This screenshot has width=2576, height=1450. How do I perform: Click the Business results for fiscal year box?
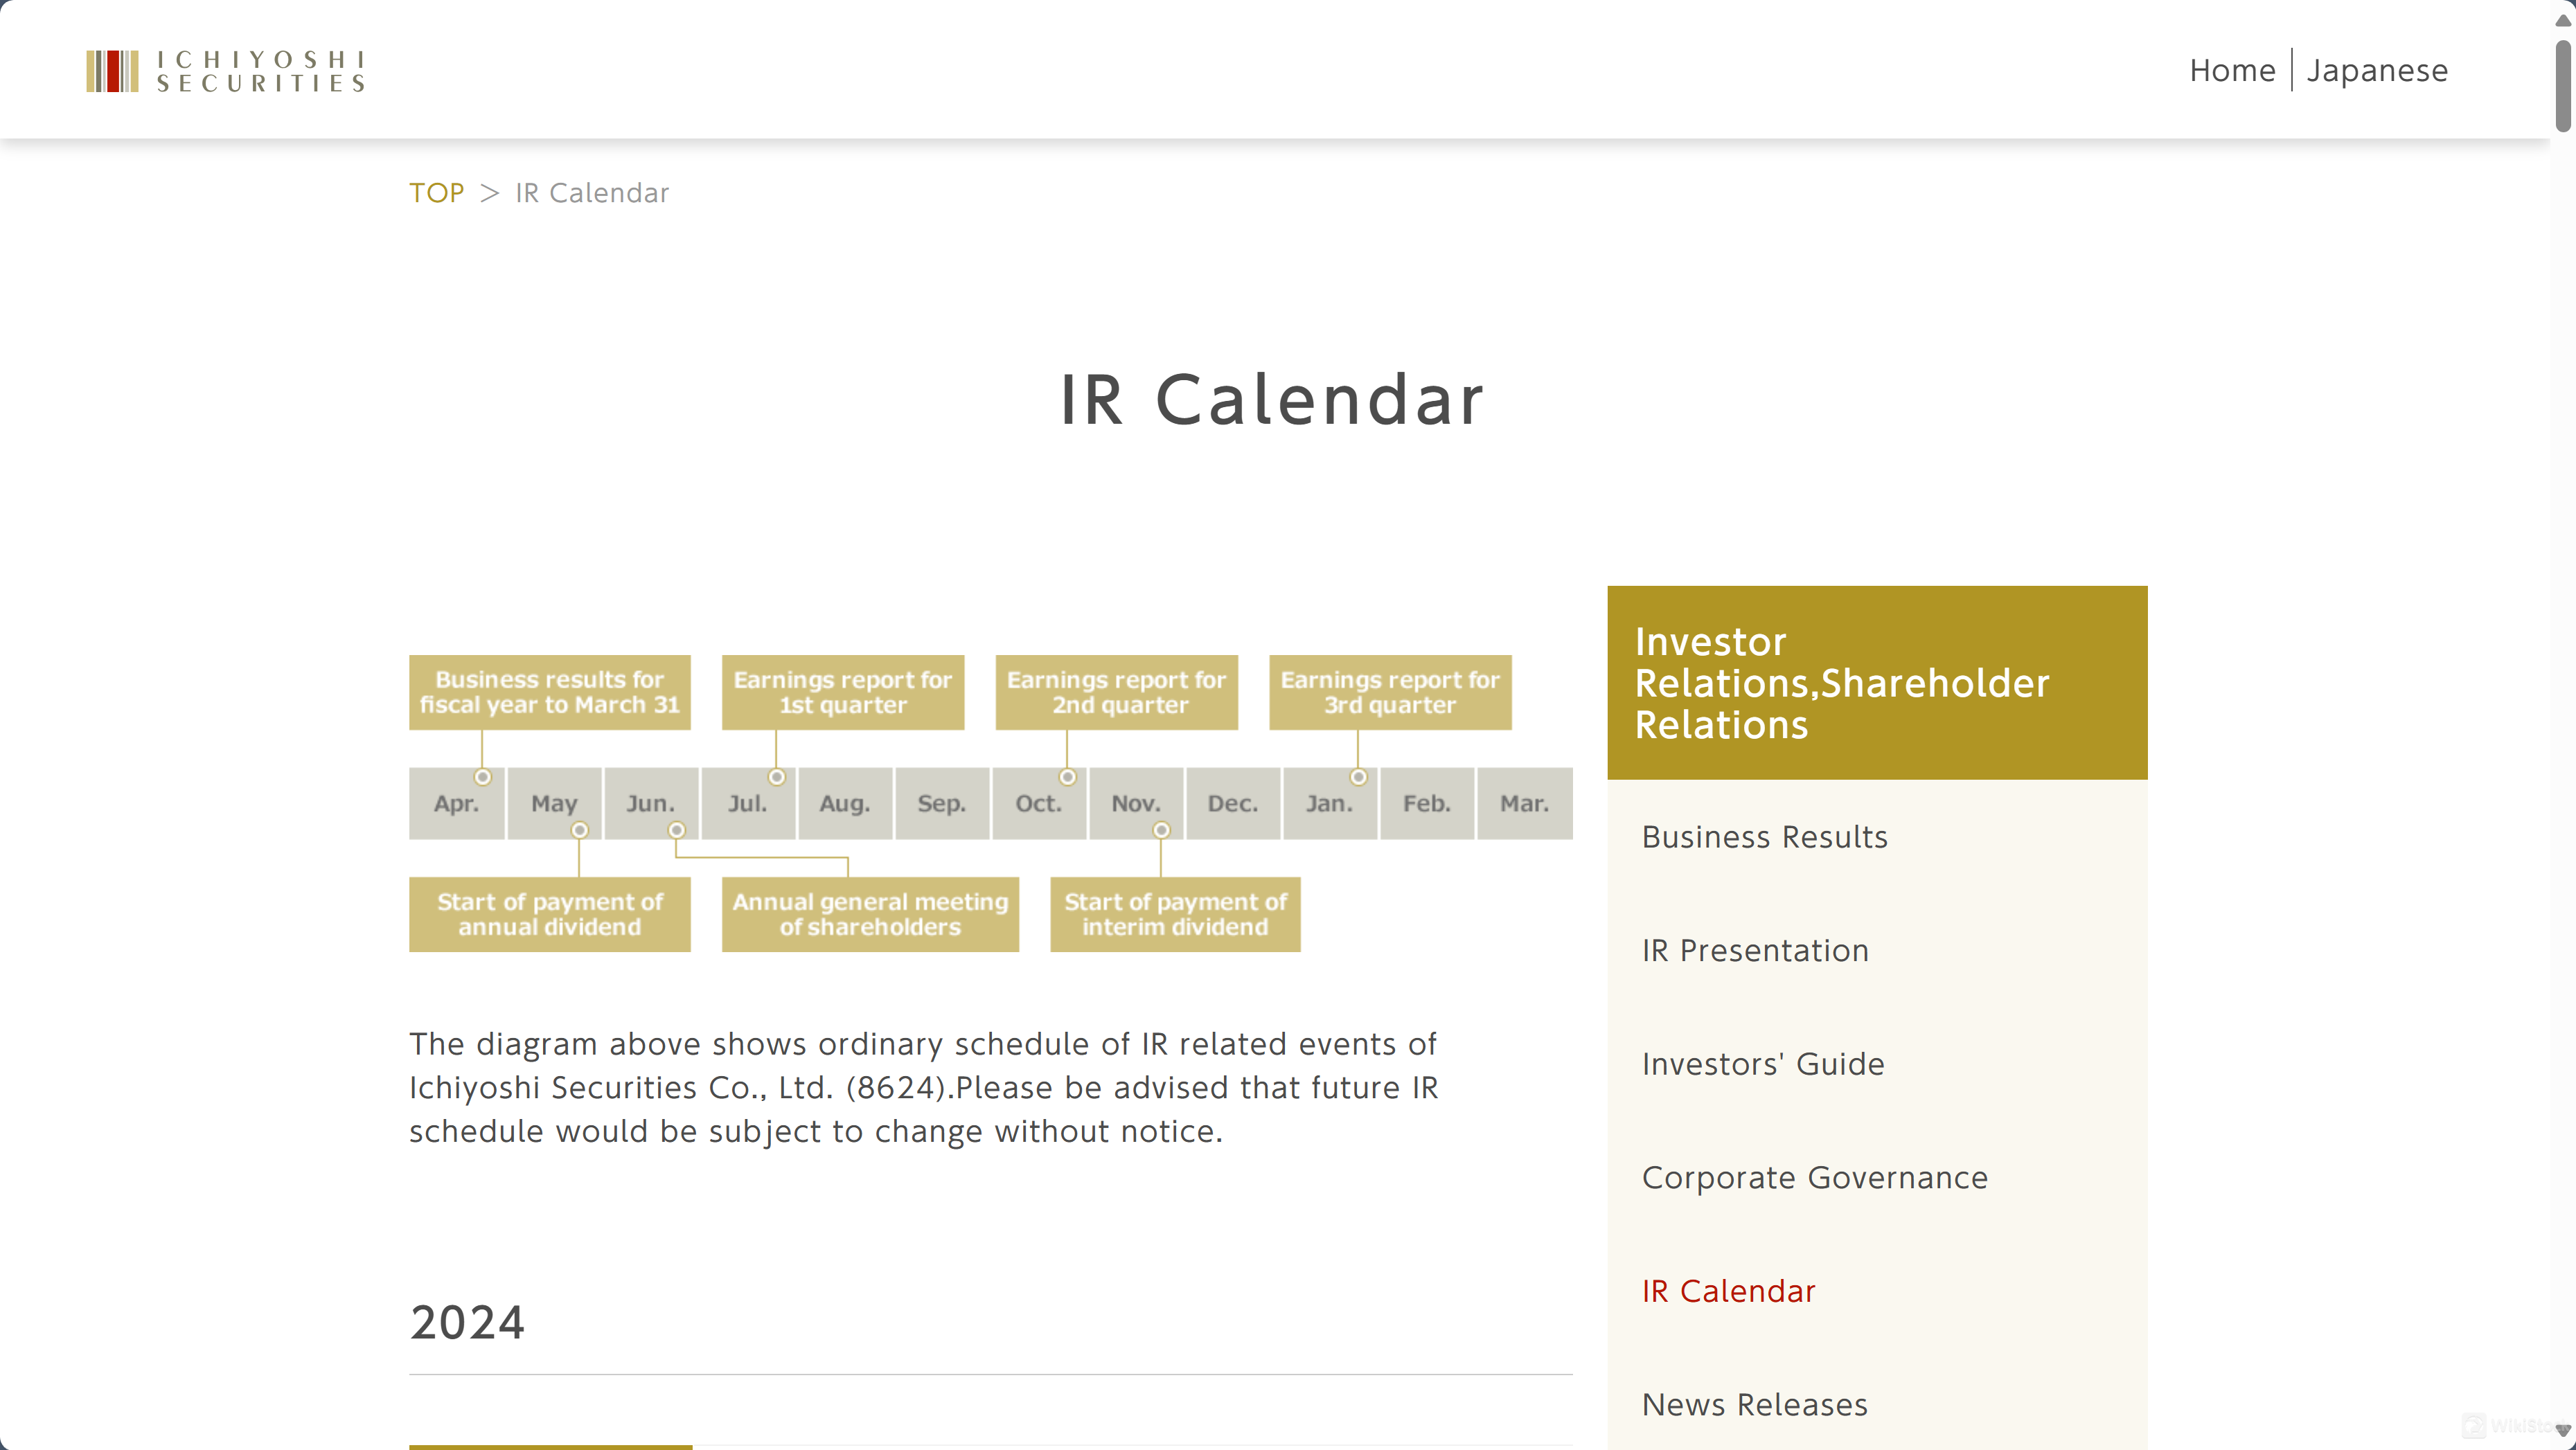(549, 691)
